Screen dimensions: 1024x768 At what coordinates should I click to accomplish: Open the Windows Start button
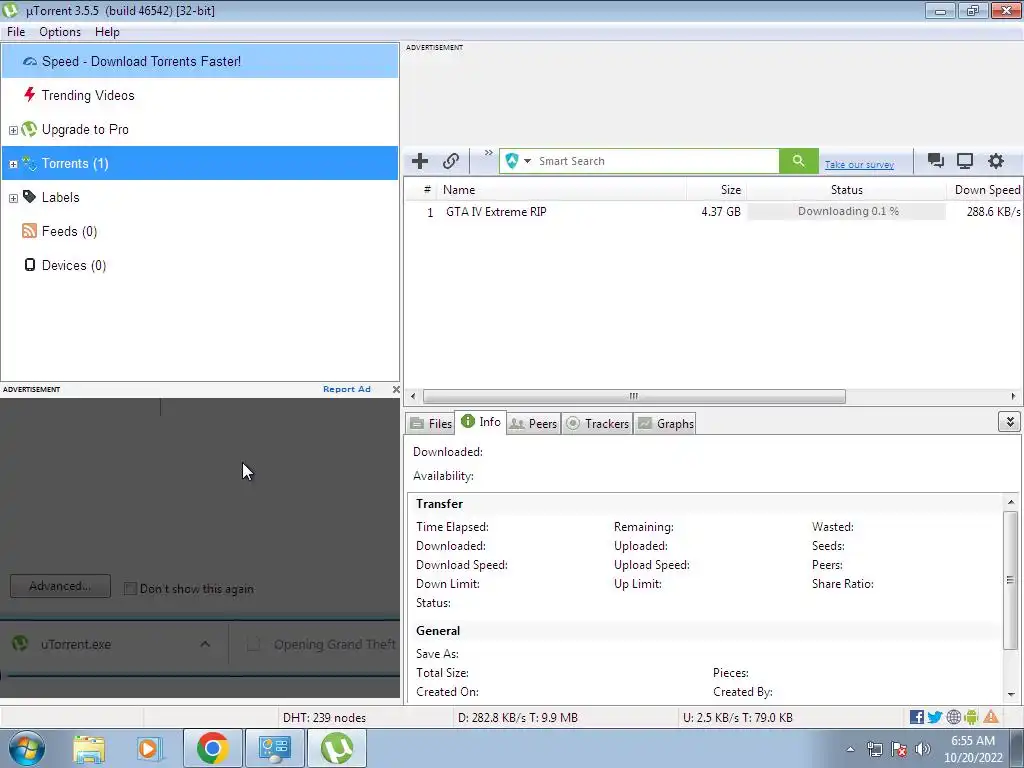tap(26, 748)
